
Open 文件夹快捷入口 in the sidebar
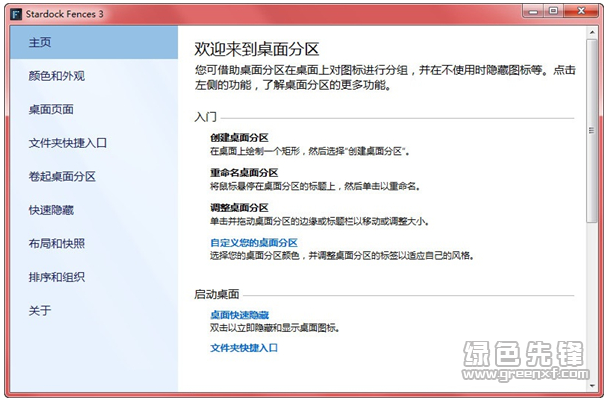(x=94, y=143)
